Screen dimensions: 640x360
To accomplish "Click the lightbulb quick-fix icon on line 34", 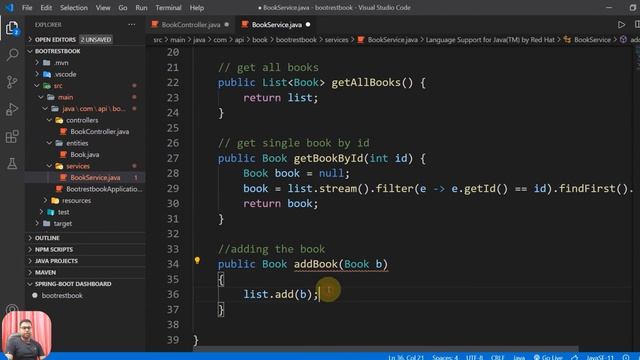I will point(197,260).
